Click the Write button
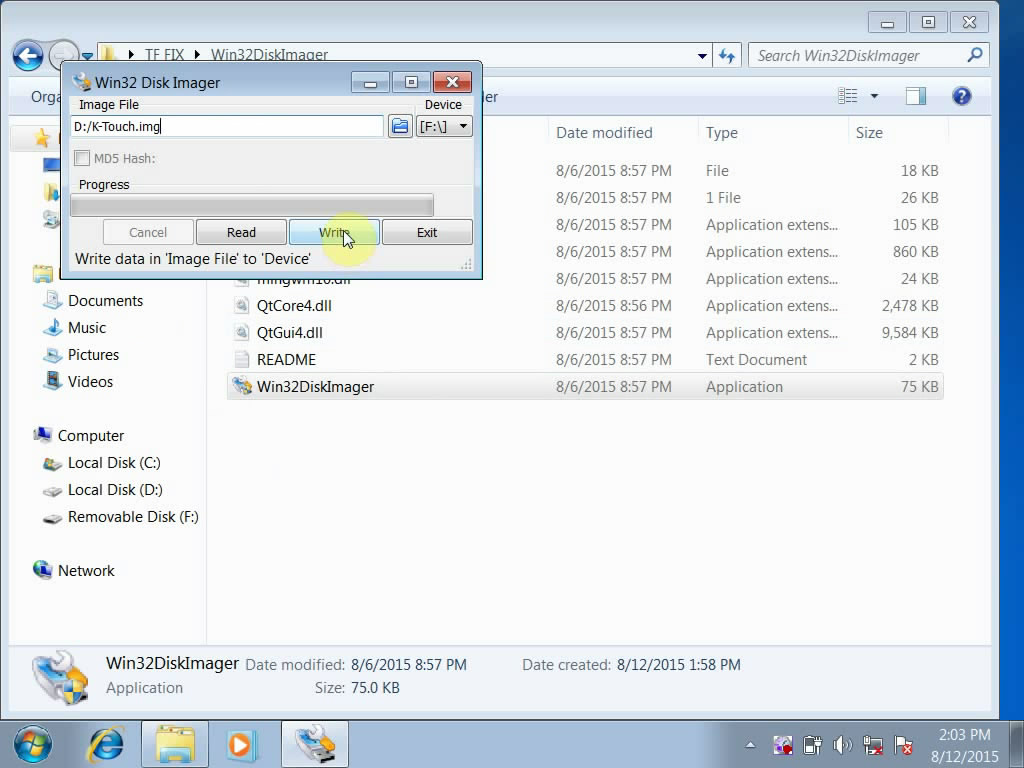1024x768 pixels. [x=334, y=232]
